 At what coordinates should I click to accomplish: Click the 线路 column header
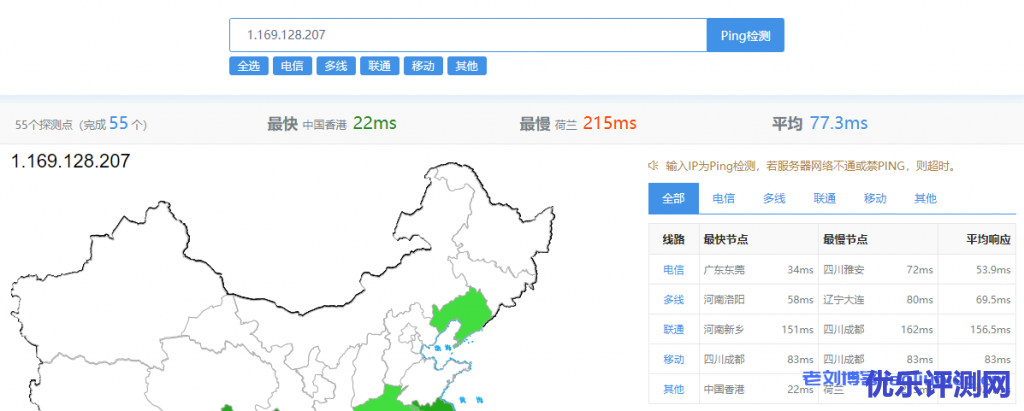click(x=673, y=240)
